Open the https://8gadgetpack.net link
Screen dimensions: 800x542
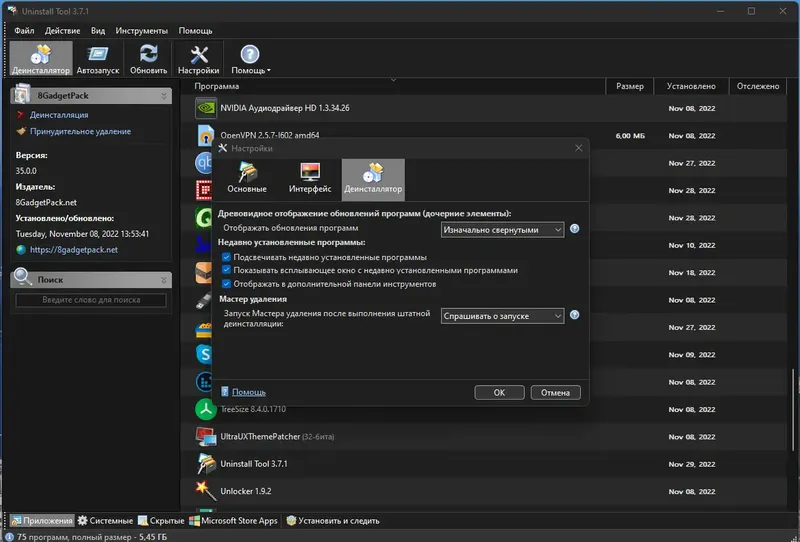click(x=73, y=250)
